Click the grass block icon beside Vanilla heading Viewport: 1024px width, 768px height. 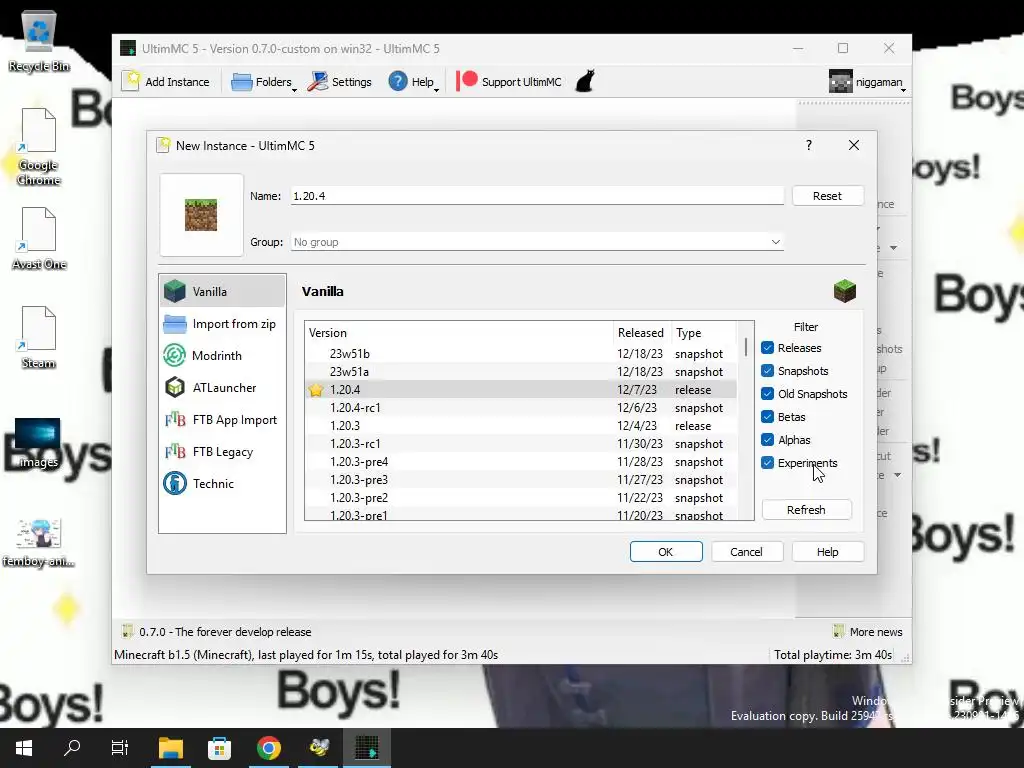pos(845,291)
